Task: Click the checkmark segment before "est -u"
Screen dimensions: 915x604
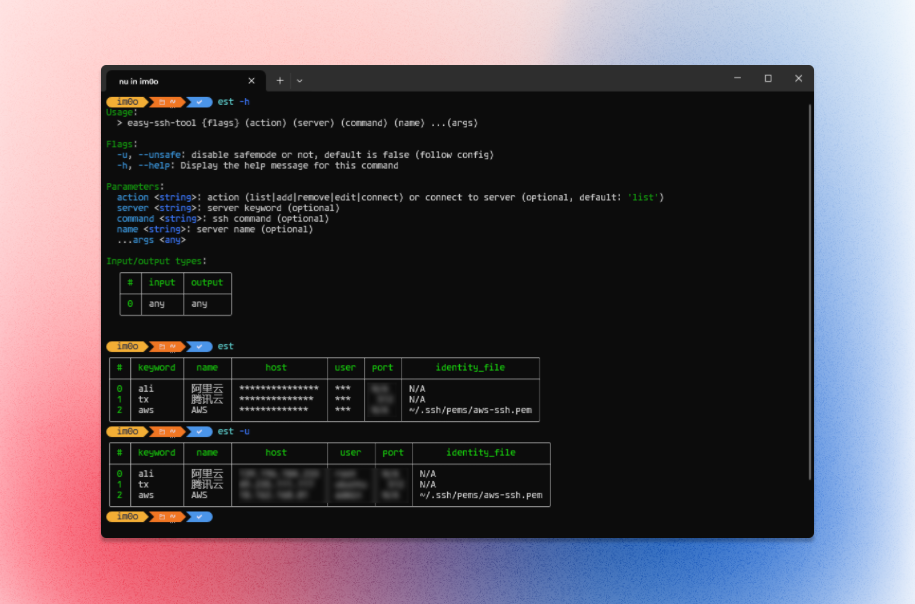Action: coord(199,432)
